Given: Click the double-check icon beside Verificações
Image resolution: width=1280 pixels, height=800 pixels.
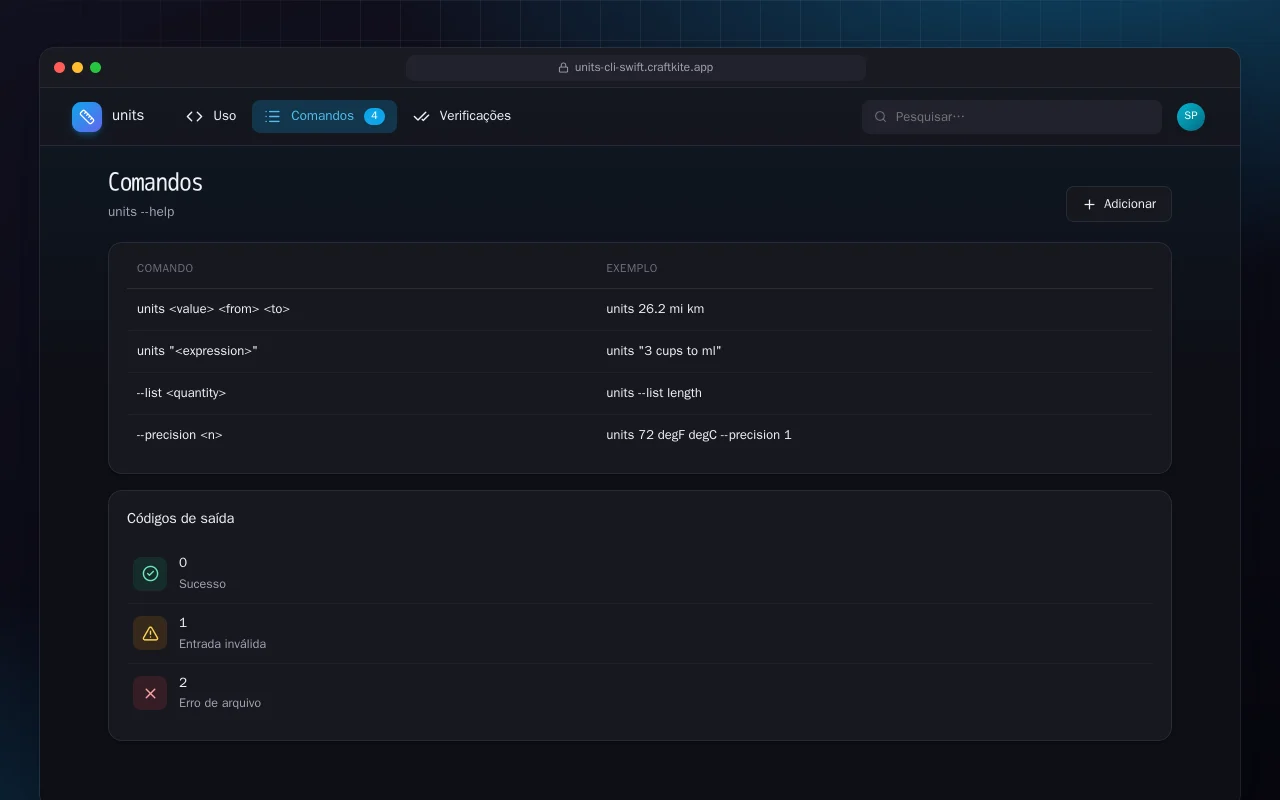Looking at the screenshot, I should 421,116.
